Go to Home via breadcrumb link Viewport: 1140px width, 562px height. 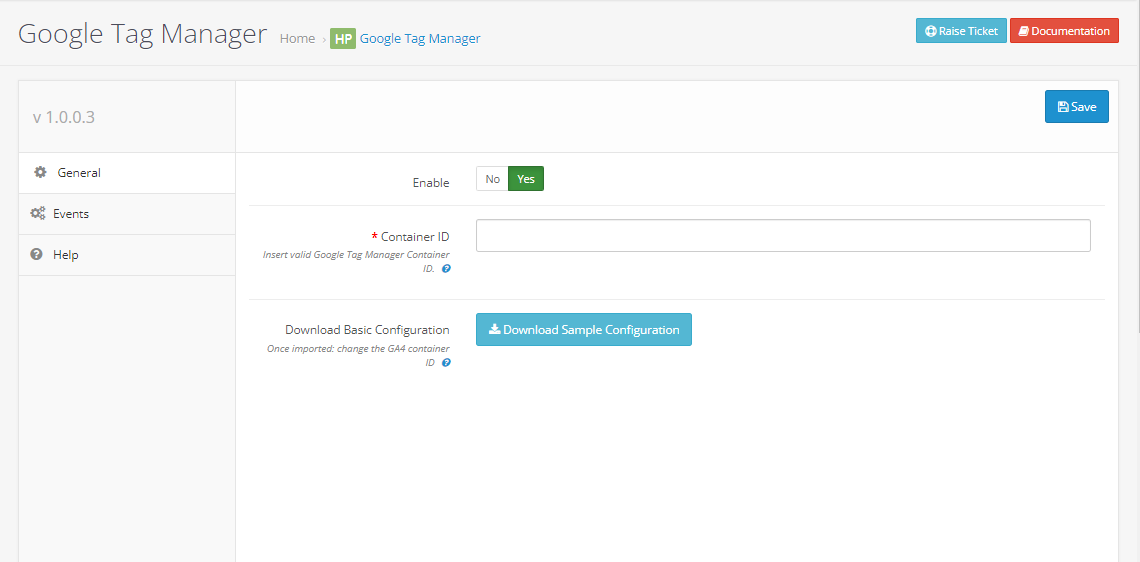point(297,39)
